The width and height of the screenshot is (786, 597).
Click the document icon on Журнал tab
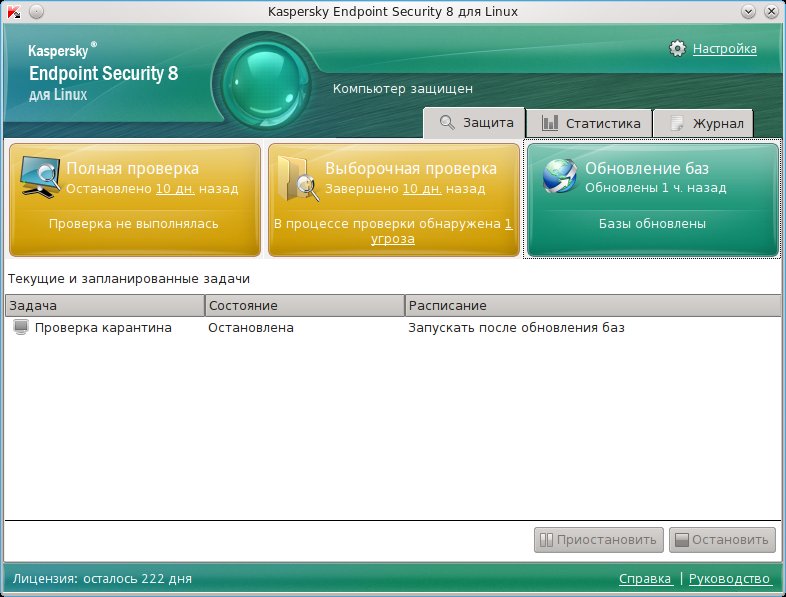(677, 123)
